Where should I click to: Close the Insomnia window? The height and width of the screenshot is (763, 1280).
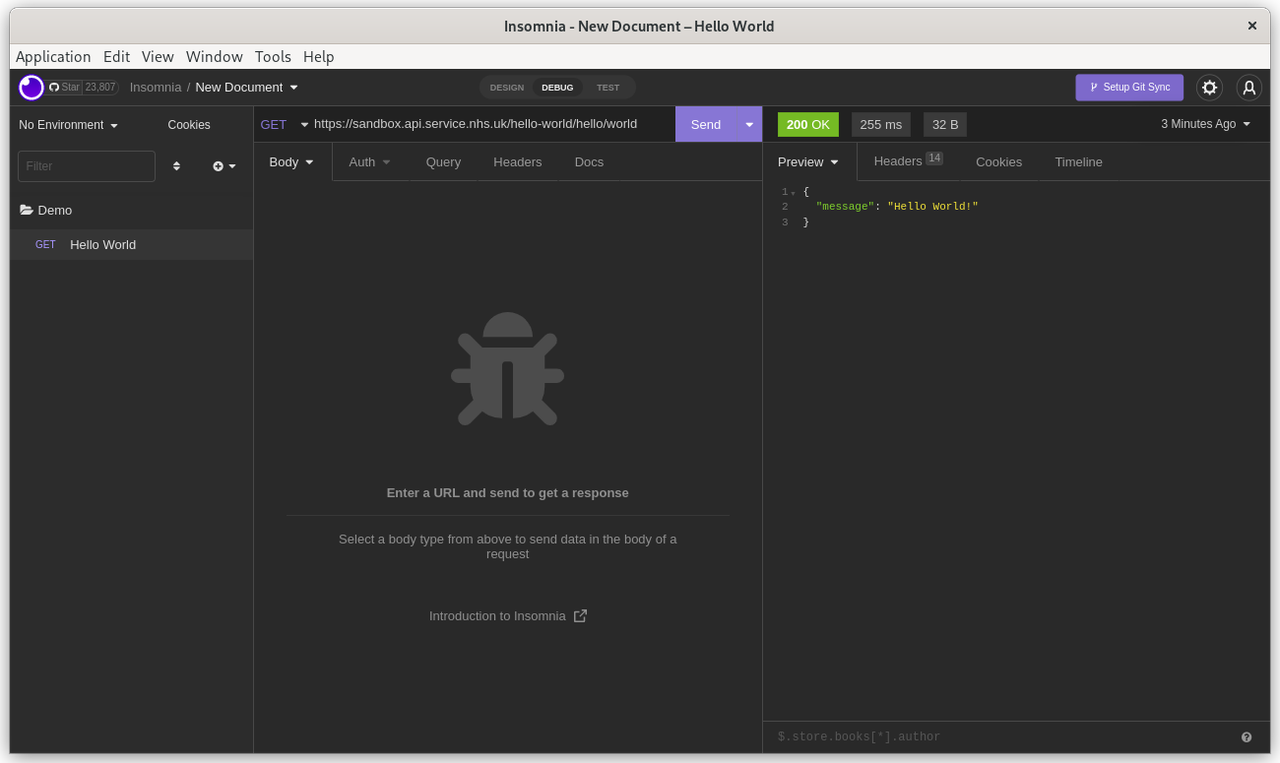[x=1251, y=26]
